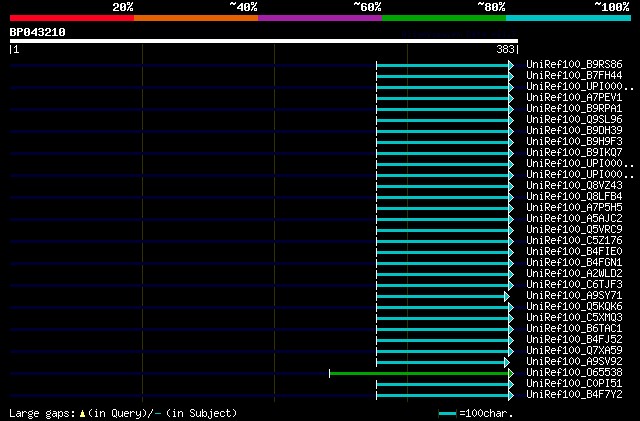Screen dimensions: 640x421
Task: Click the ~60% legend label
Action: point(367,7)
